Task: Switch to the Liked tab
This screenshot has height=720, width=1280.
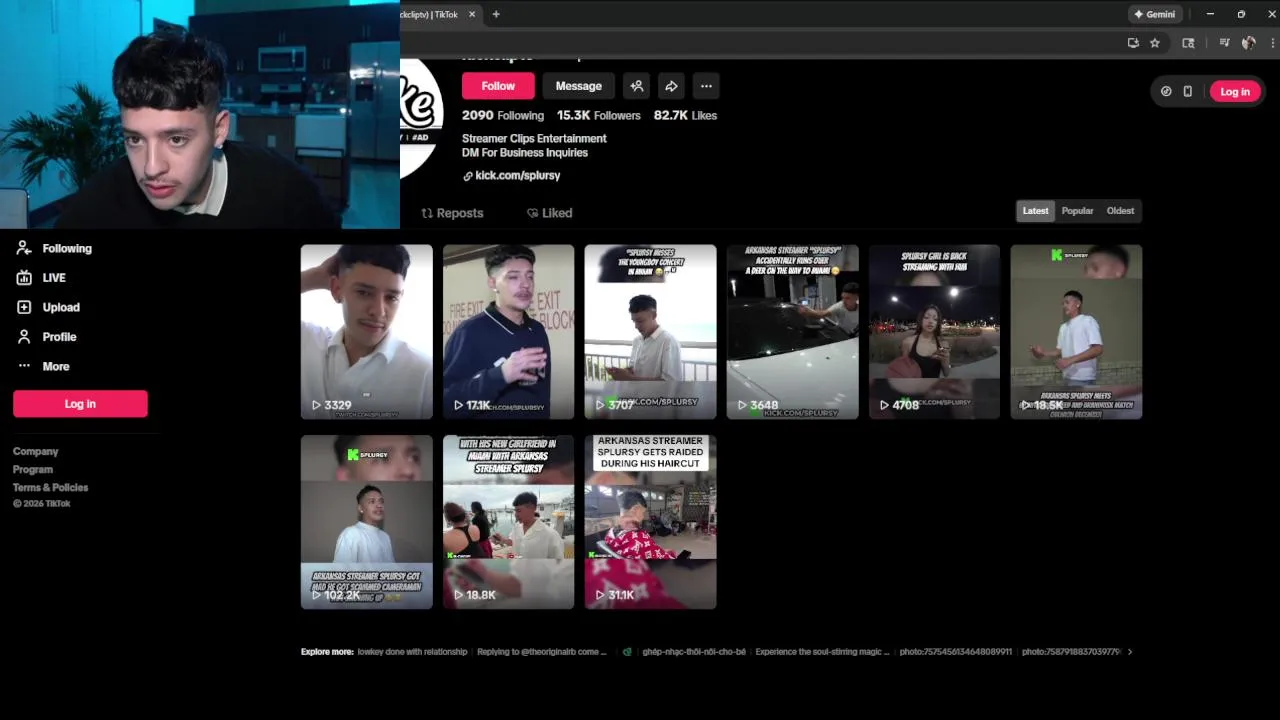Action: coord(549,213)
